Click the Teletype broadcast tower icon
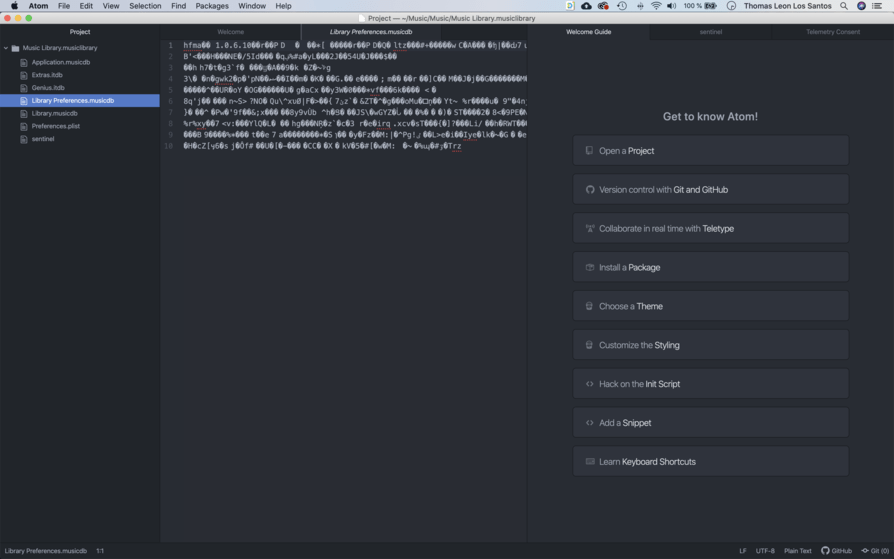Image resolution: width=894 pixels, height=559 pixels. [x=590, y=228]
